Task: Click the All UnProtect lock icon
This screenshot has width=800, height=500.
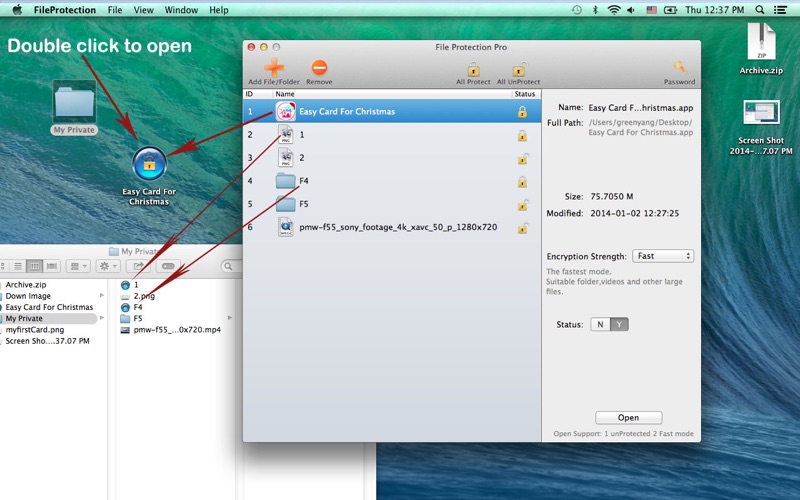Action: pyautogui.click(x=519, y=69)
